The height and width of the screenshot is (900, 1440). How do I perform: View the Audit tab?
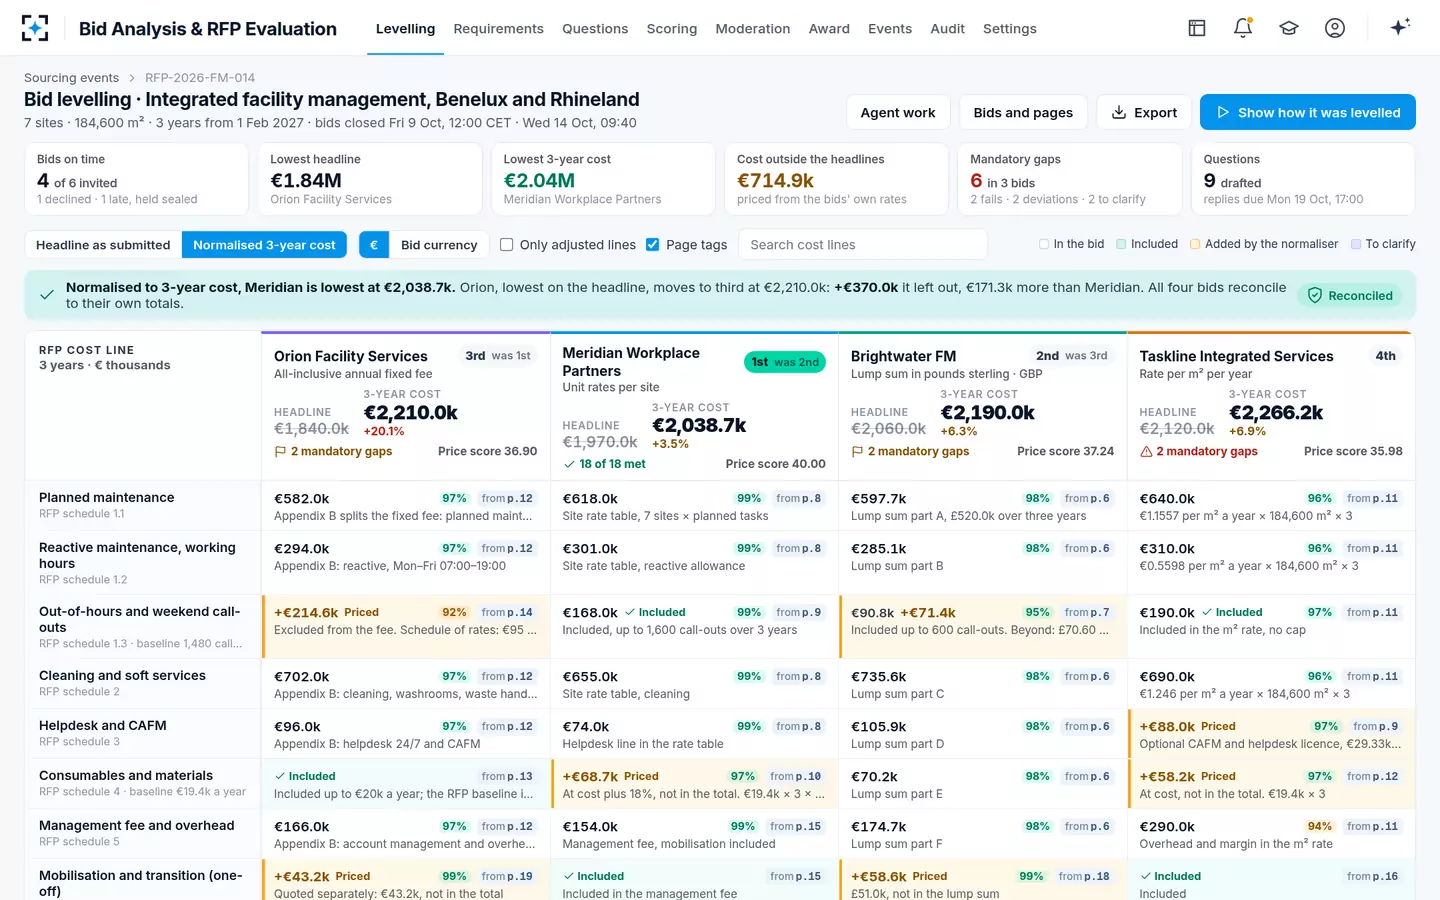(x=947, y=29)
